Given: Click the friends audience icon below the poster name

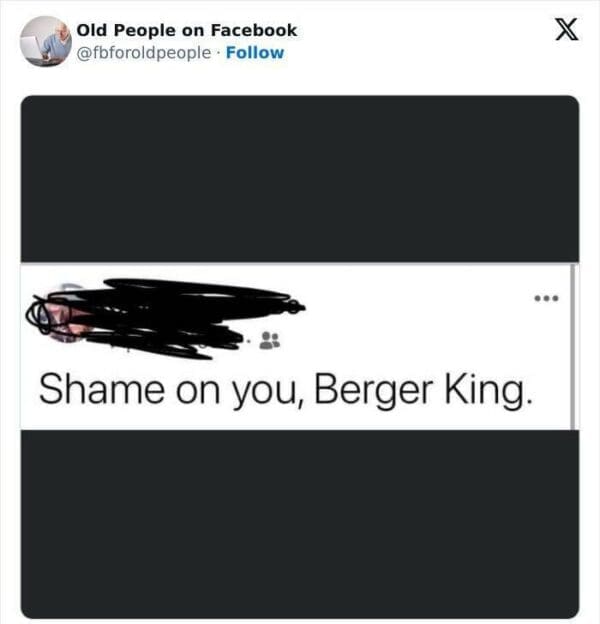Looking at the screenshot, I should coord(269,340).
